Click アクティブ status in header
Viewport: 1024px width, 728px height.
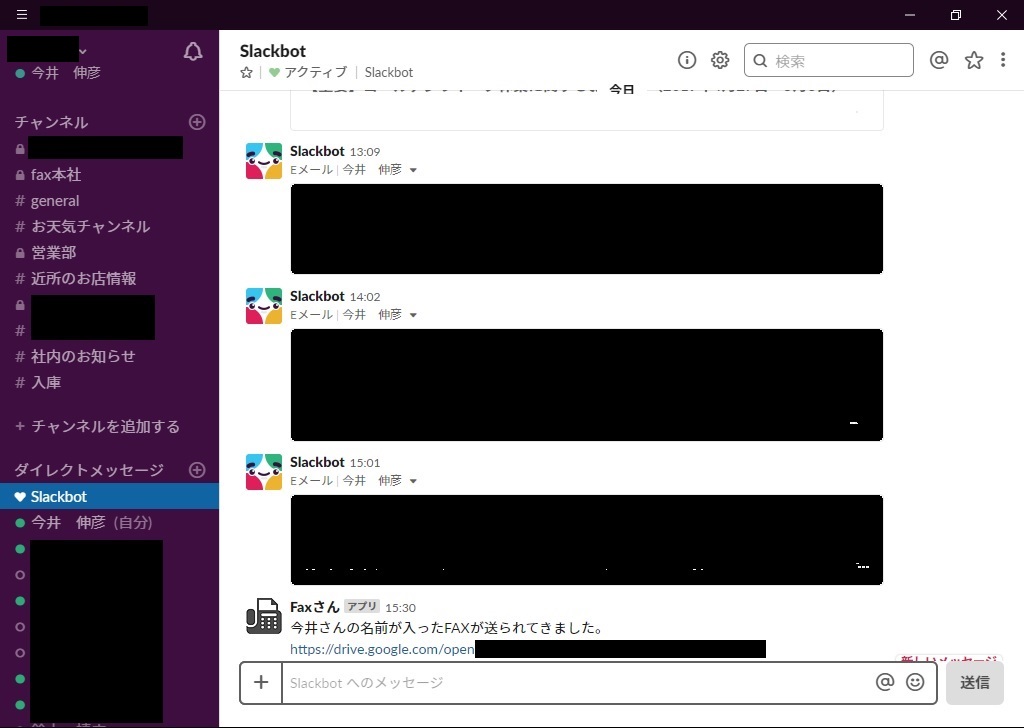tap(315, 72)
